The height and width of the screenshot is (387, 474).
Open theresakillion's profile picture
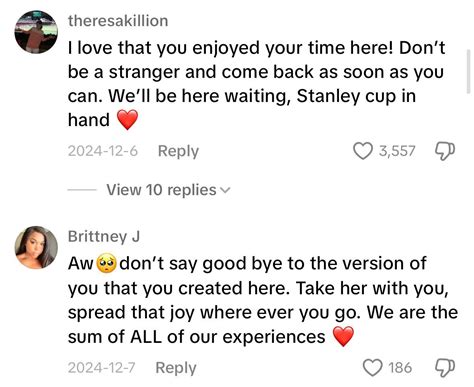36,32
